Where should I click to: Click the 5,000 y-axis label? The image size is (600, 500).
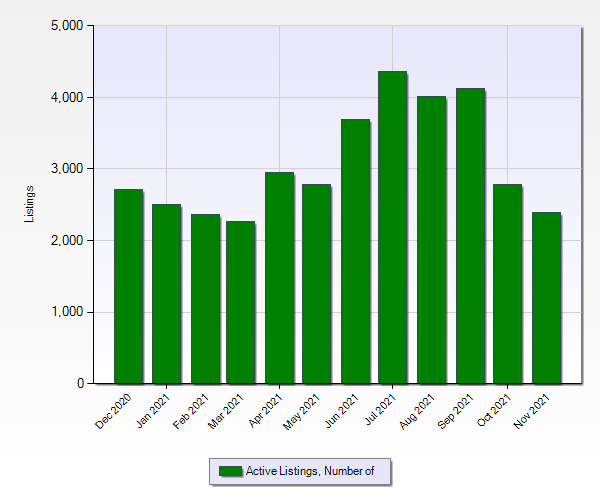[67, 26]
